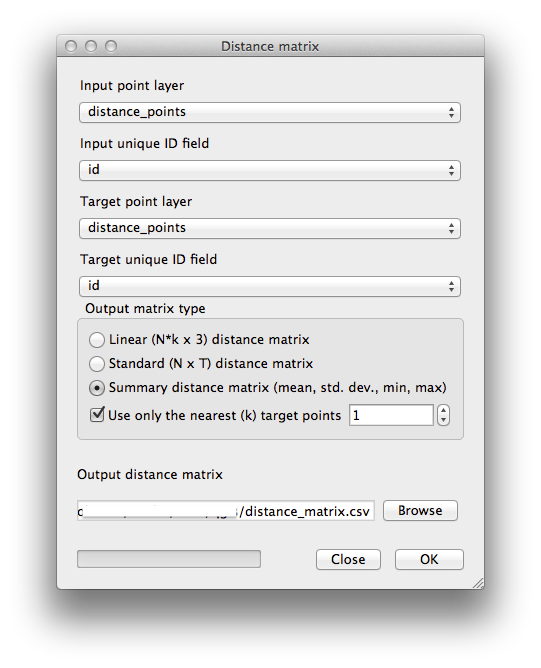Open the Target unique ID field dropdown
Viewport: 541px width, 668px height.
[270, 286]
